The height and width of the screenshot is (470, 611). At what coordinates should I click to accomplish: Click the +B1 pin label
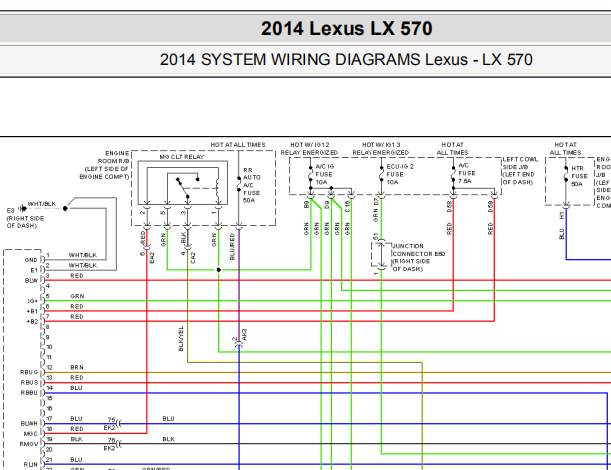32,311
